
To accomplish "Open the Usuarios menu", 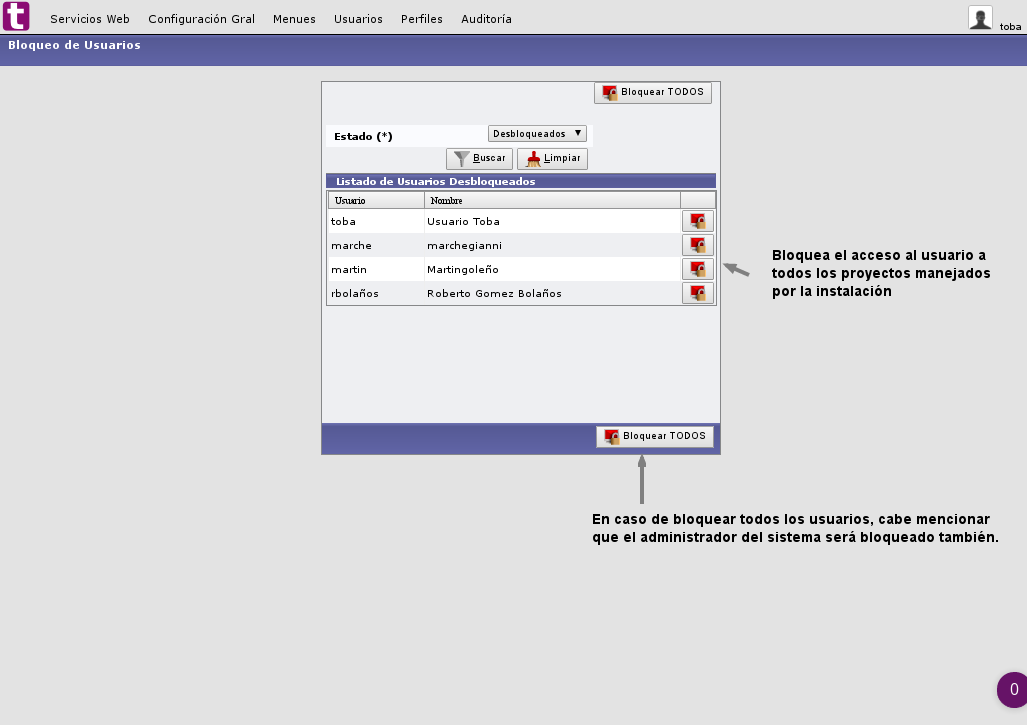I will (x=357, y=18).
